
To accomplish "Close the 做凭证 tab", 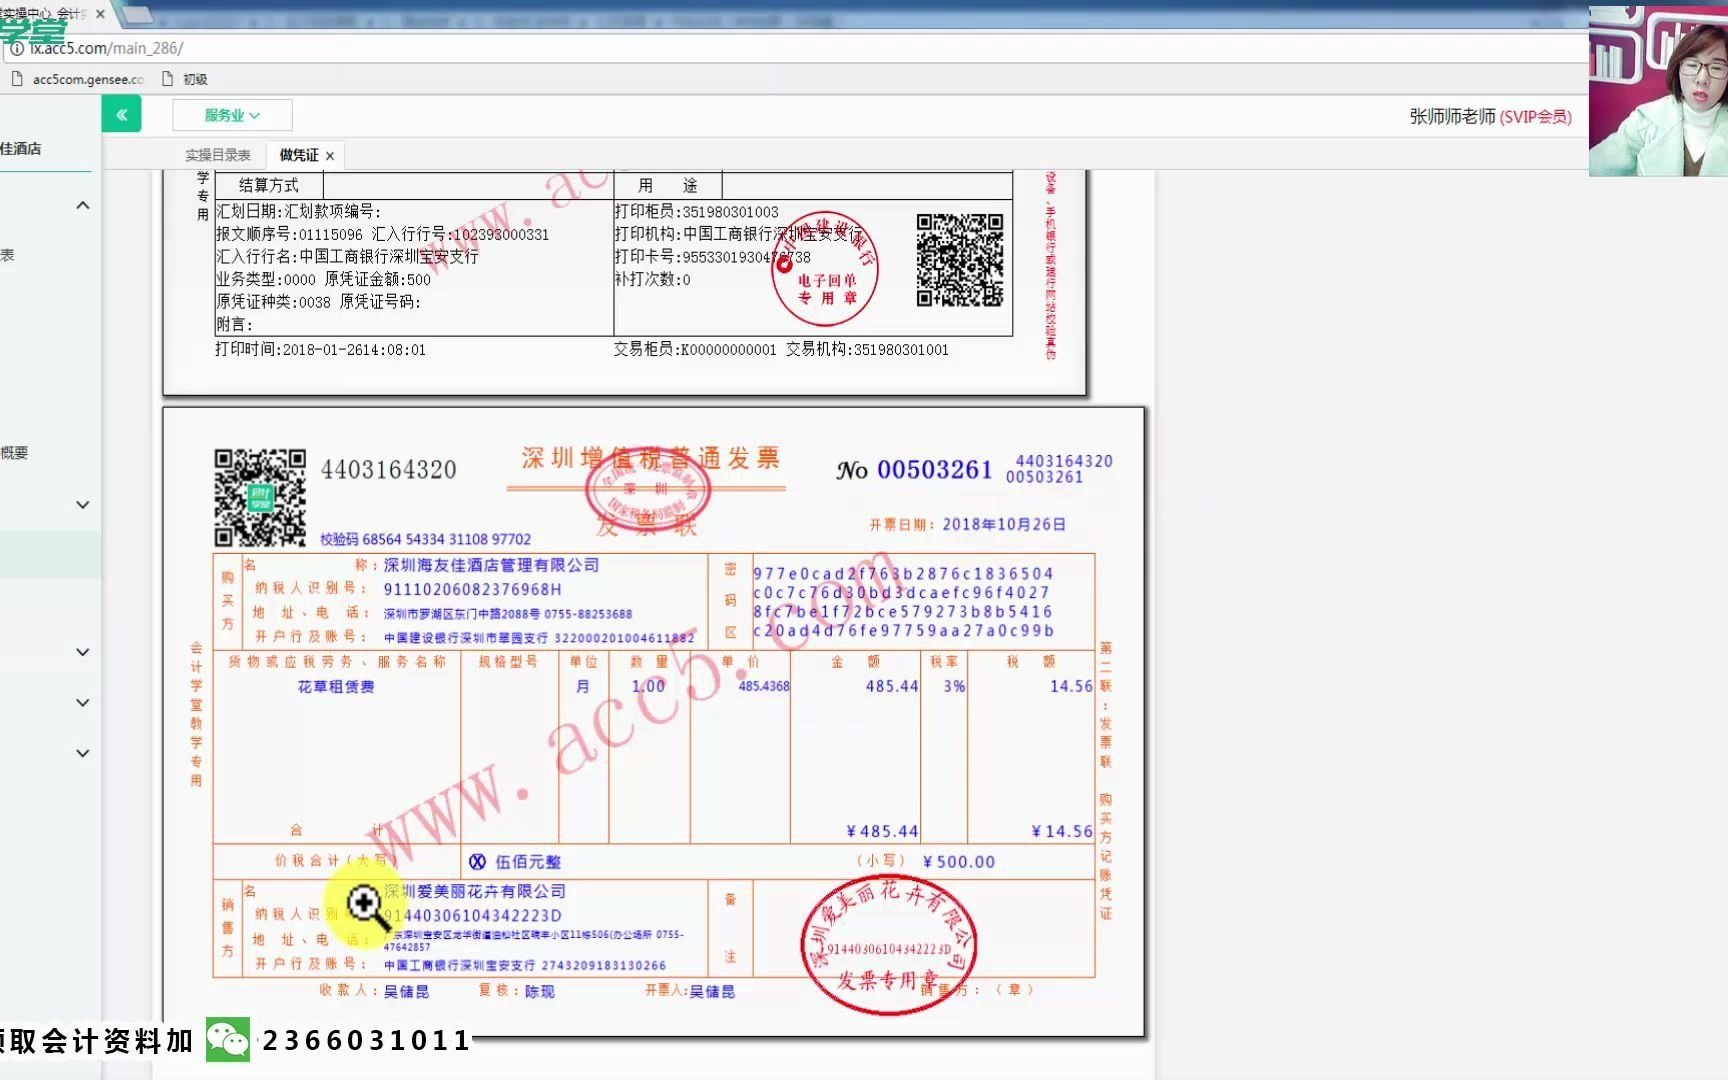I will tap(330, 155).
